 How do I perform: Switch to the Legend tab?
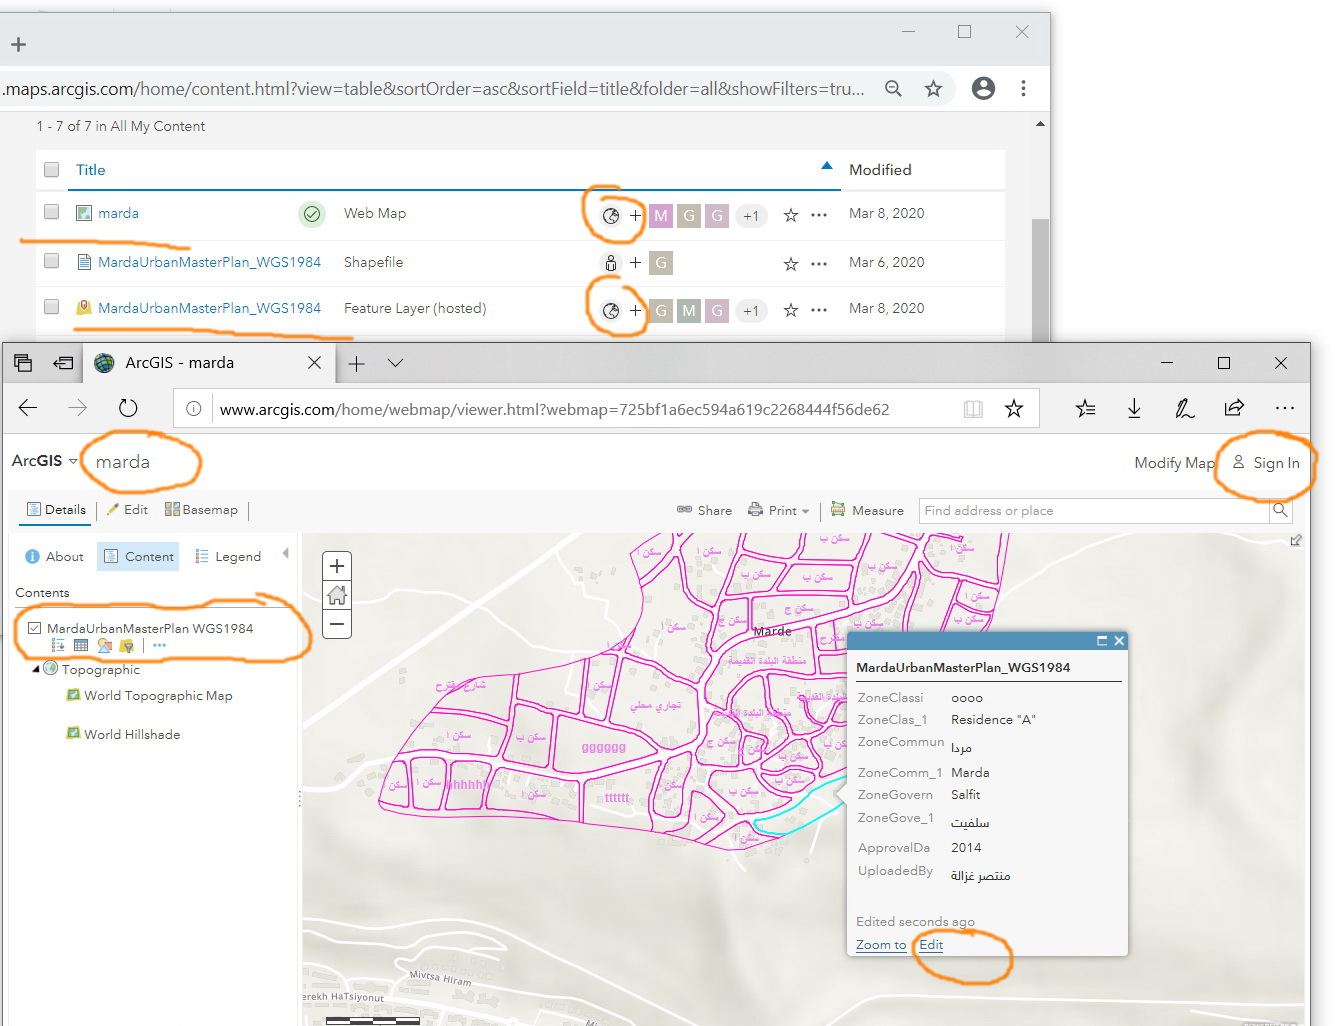point(228,557)
